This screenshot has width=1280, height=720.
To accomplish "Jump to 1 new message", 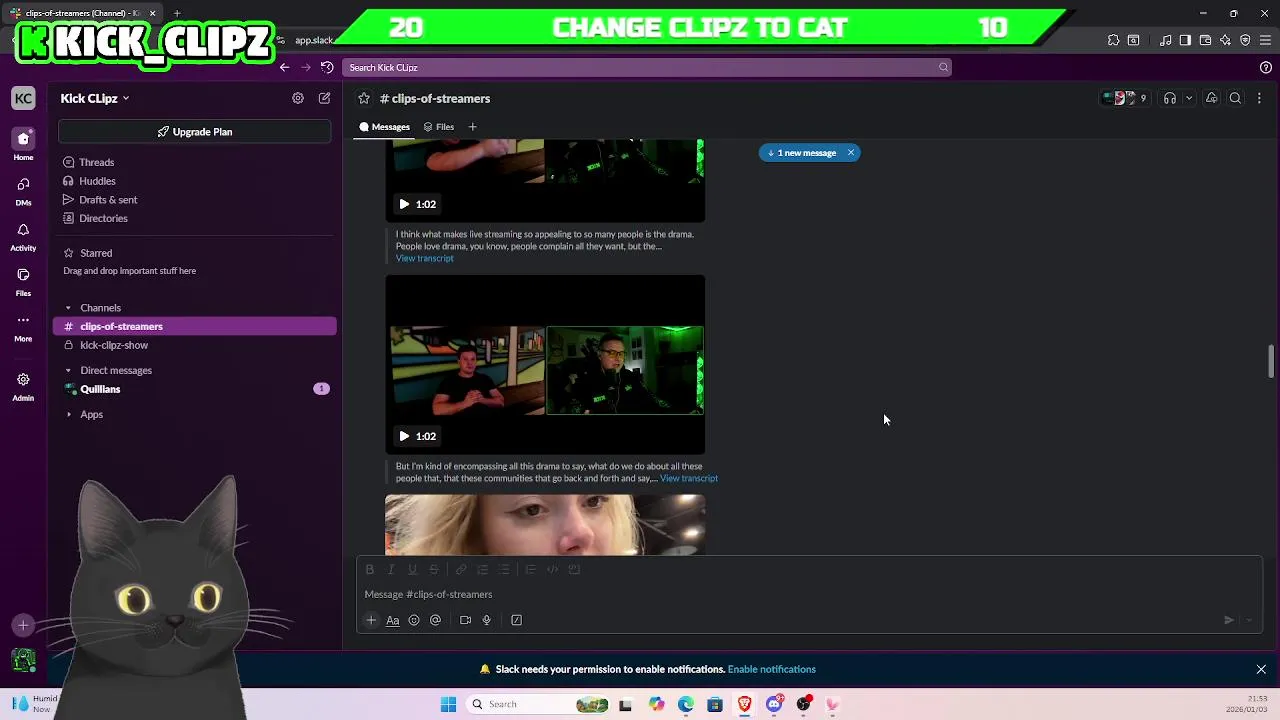I will coord(802,153).
